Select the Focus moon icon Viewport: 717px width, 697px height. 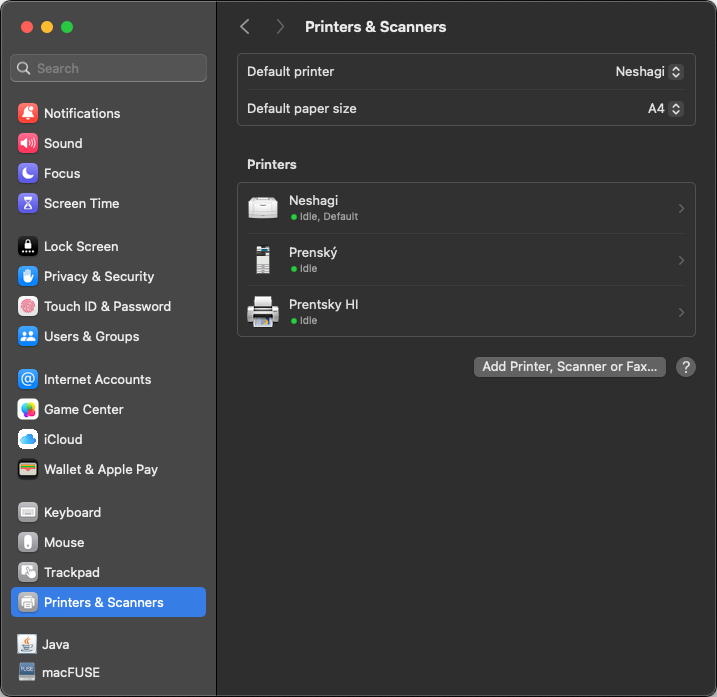pyautogui.click(x=28, y=173)
